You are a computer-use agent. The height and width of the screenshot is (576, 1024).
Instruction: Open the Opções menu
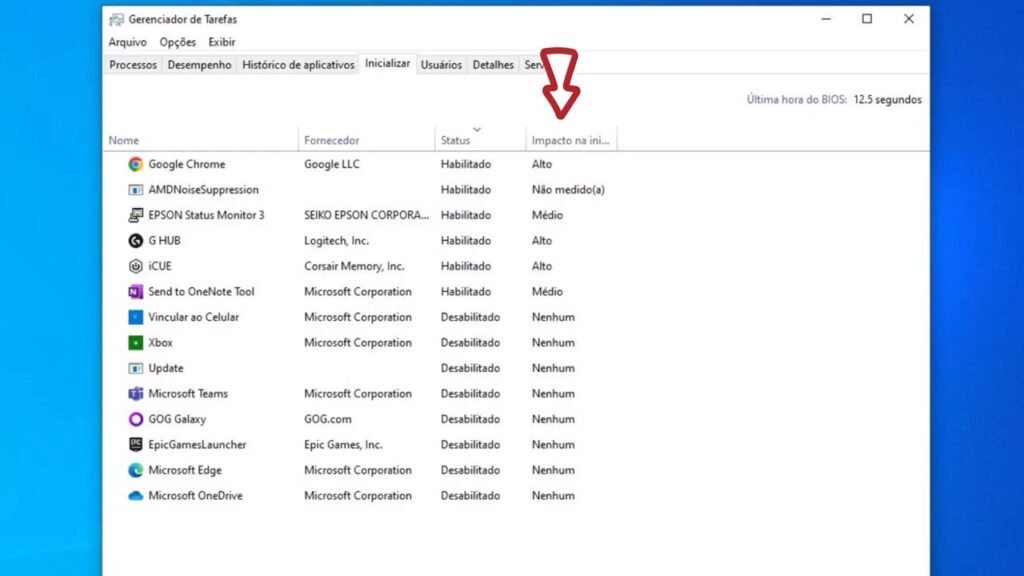[178, 42]
